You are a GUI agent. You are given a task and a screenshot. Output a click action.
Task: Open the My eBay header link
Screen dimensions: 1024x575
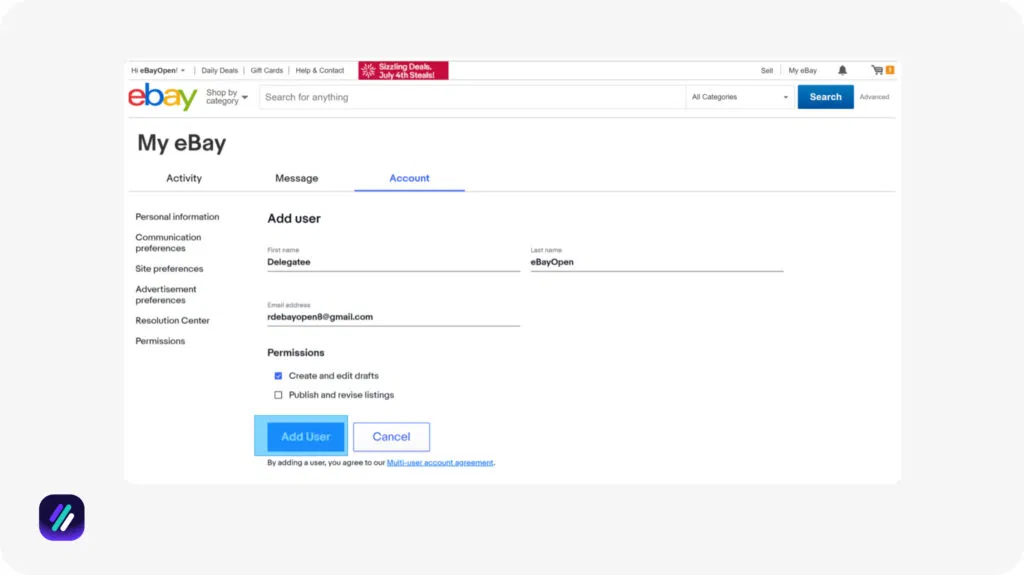coord(803,71)
